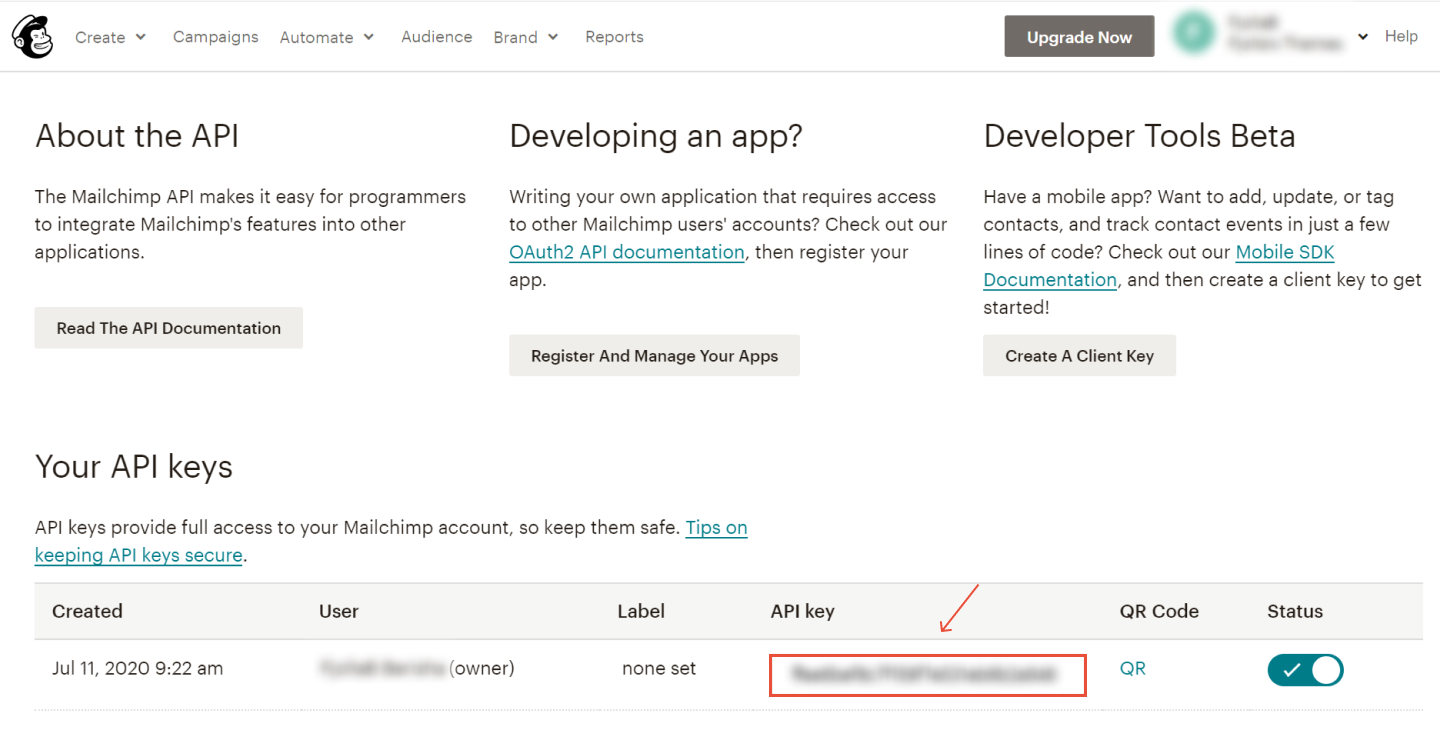
Task: Click the 'Developer Tools Beta' heading
Action: pos(1139,136)
